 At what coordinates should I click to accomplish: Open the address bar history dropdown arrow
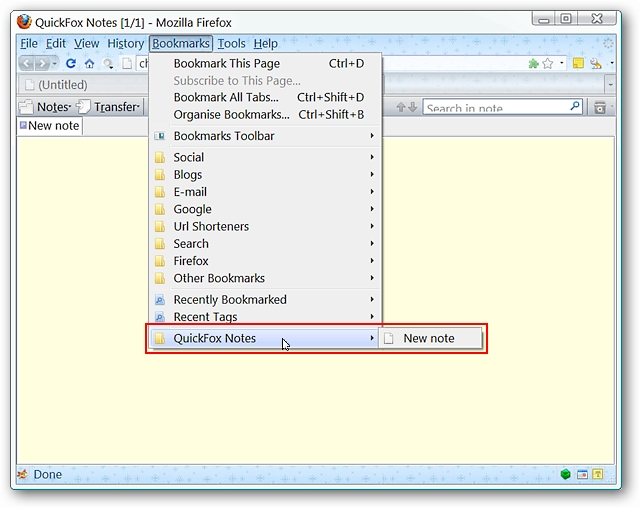(x=562, y=63)
